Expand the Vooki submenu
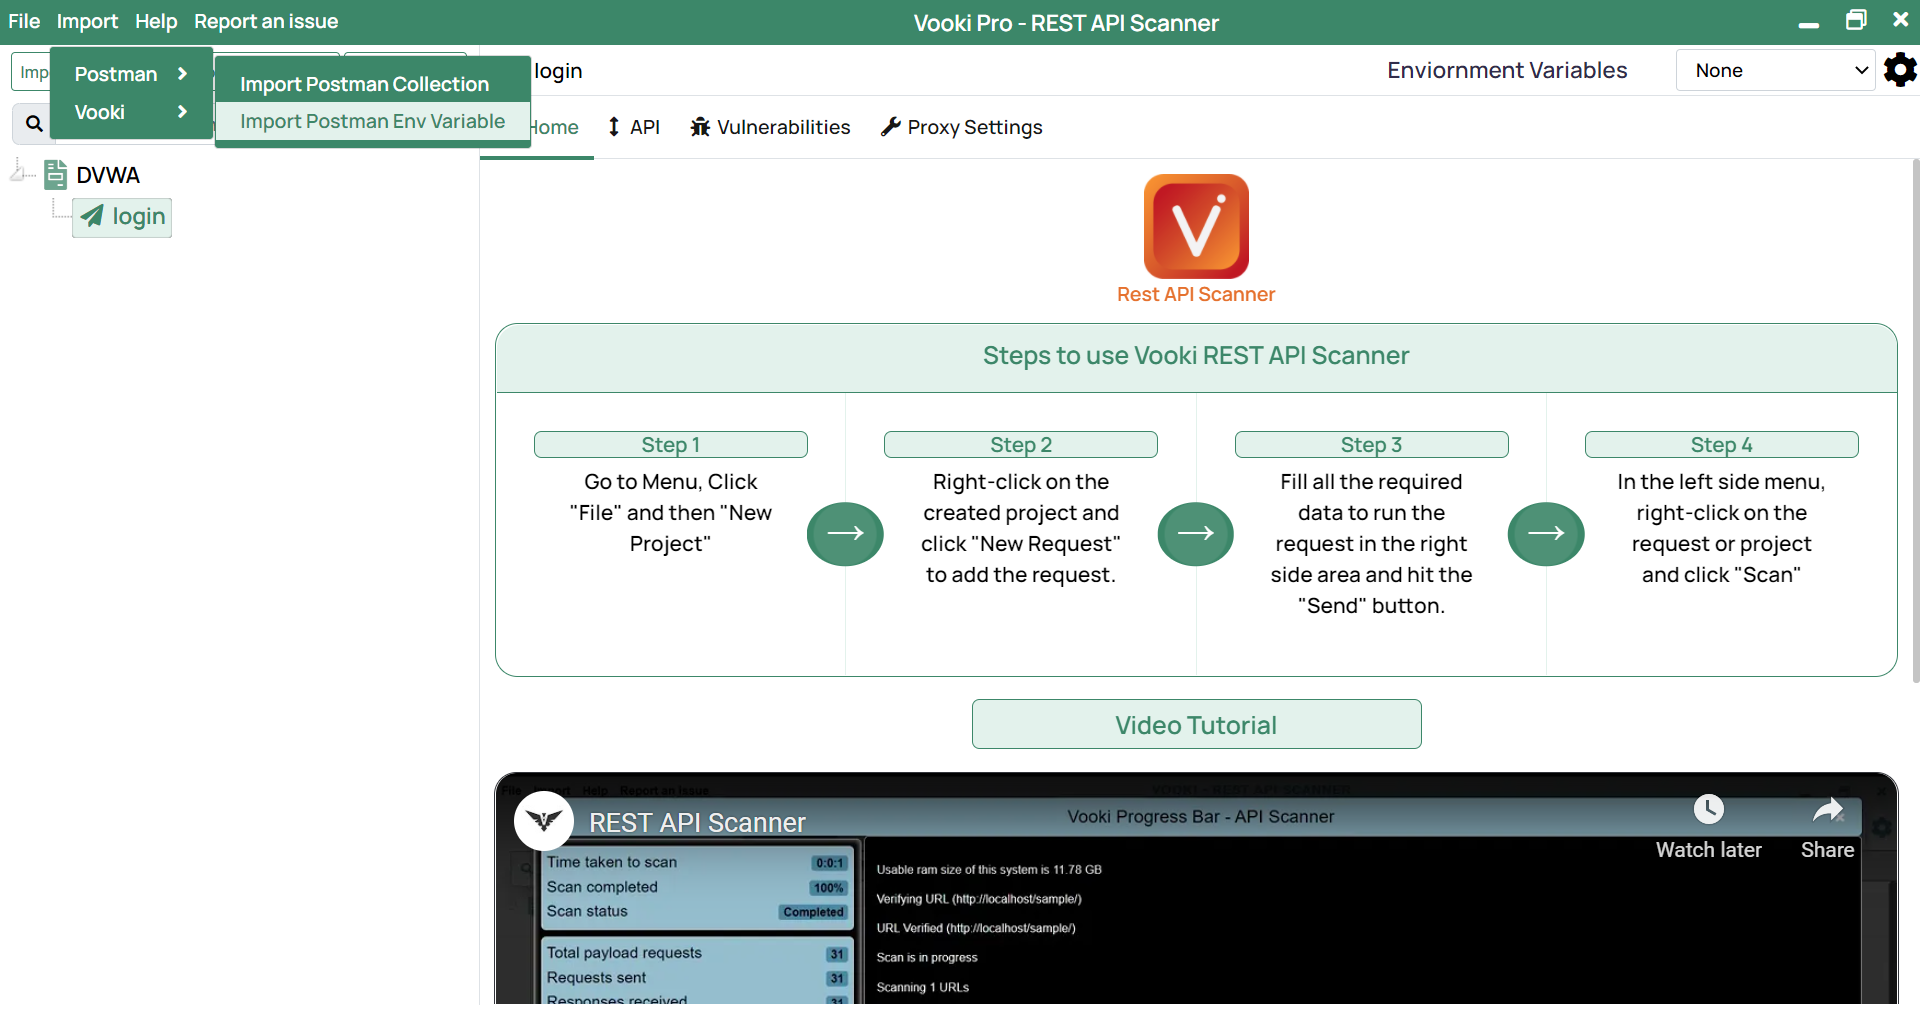1920x1018 pixels. (x=131, y=112)
